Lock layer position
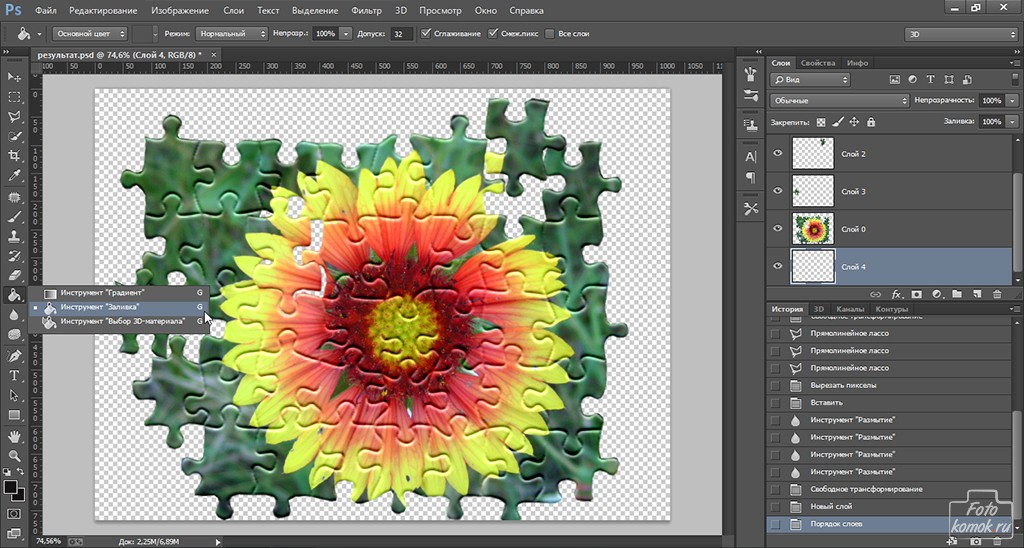Image resolution: width=1024 pixels, height=548 pixels. (854, 122)
